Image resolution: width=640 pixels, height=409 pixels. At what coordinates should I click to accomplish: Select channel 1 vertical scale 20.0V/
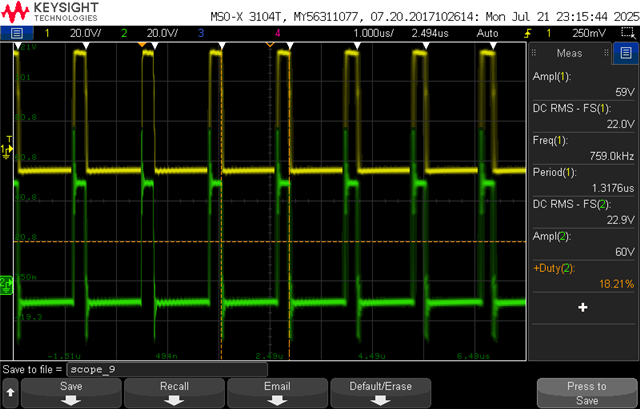85,33
